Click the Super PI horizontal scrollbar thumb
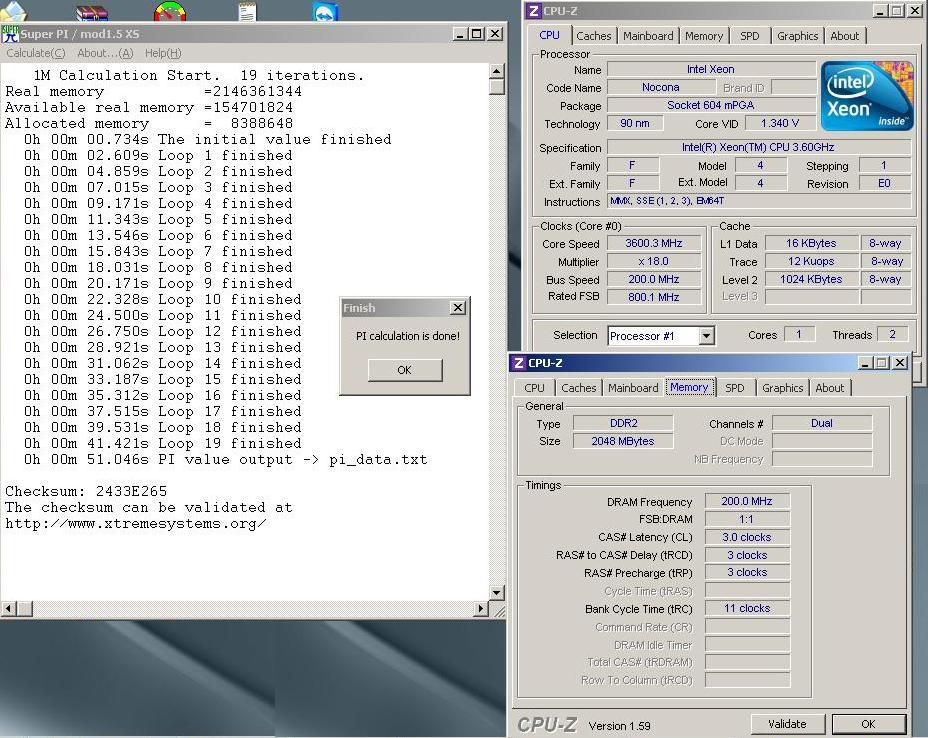The width and height of the screenshot is (928, 738). click(25, 608)
